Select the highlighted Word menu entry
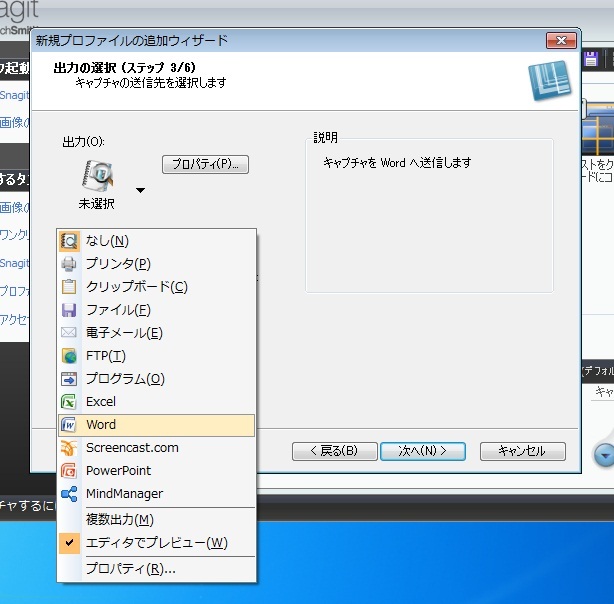 [x=157, y=425]
